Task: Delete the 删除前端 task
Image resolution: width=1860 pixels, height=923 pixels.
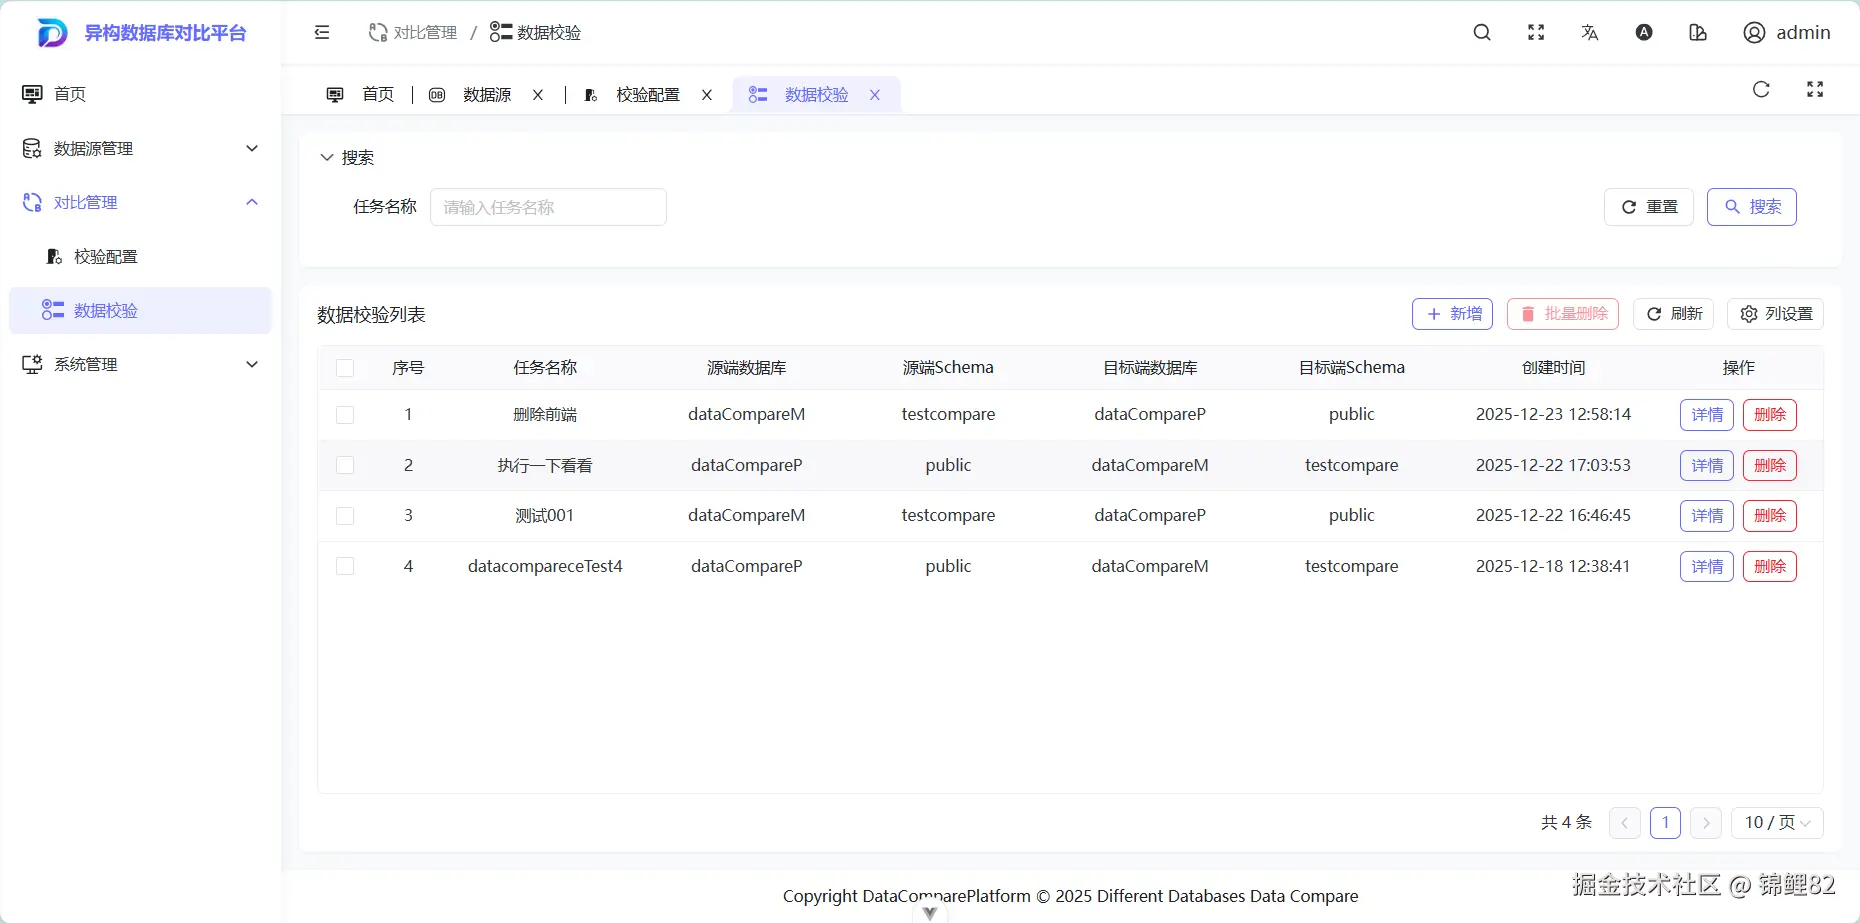Action: pyautogui.click(x=1770, y=415)
